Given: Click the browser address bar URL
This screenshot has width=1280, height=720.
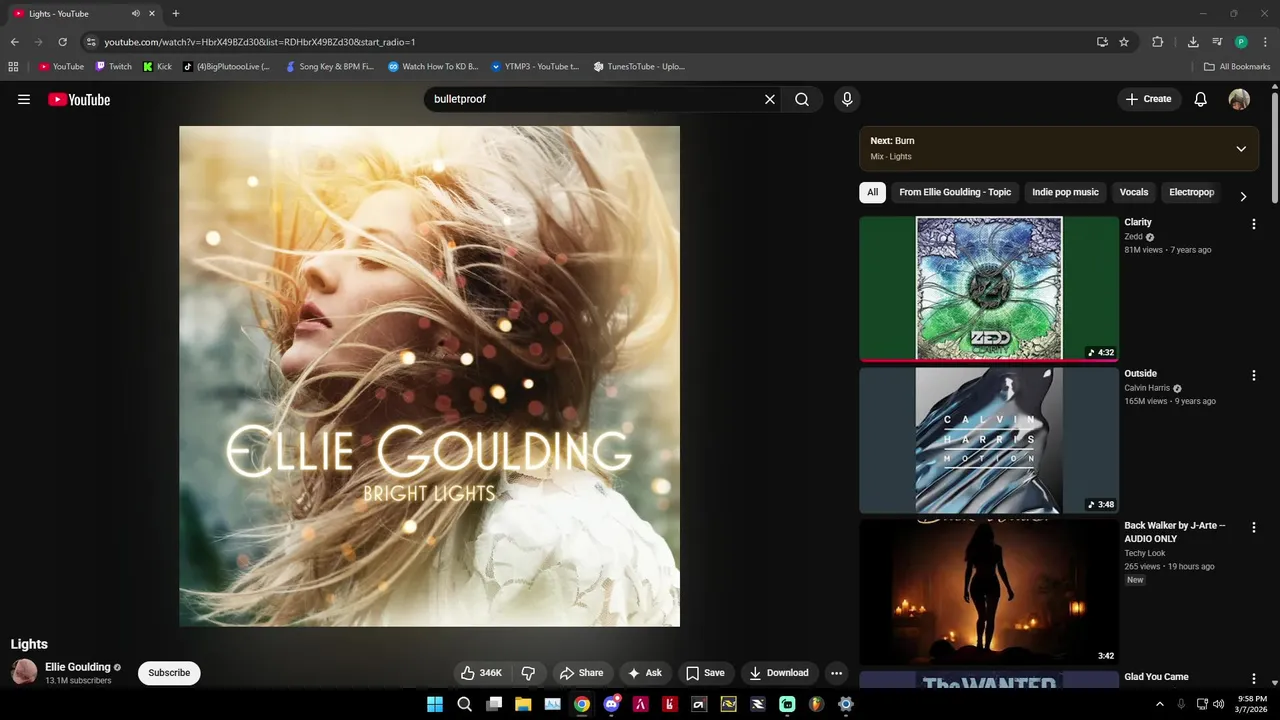Looking at the screenshot, I should [260, 42].
